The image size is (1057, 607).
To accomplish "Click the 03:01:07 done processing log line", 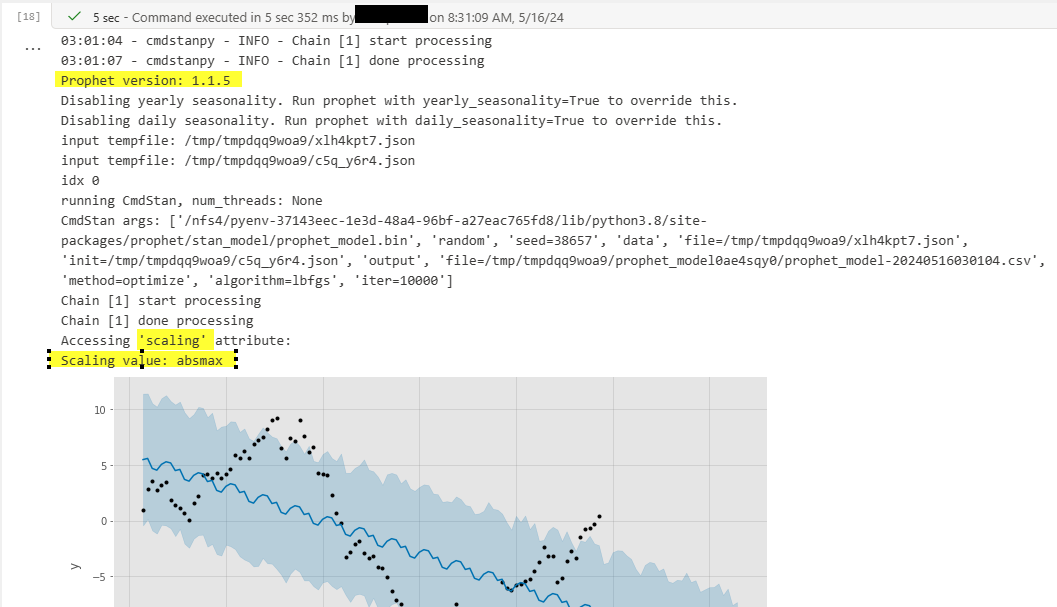I will 272,61.
